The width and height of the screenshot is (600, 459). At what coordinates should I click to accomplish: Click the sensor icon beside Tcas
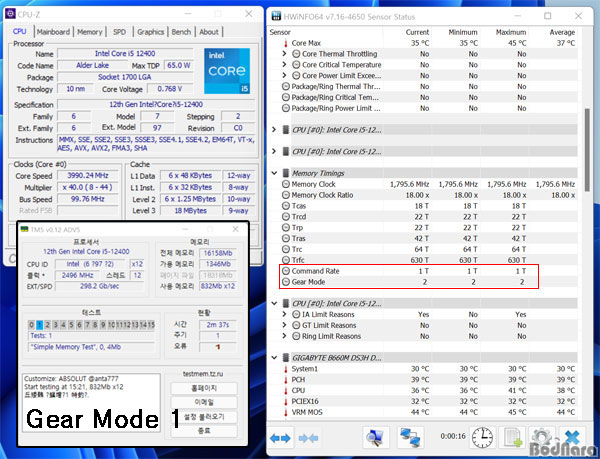pos(285,206)
